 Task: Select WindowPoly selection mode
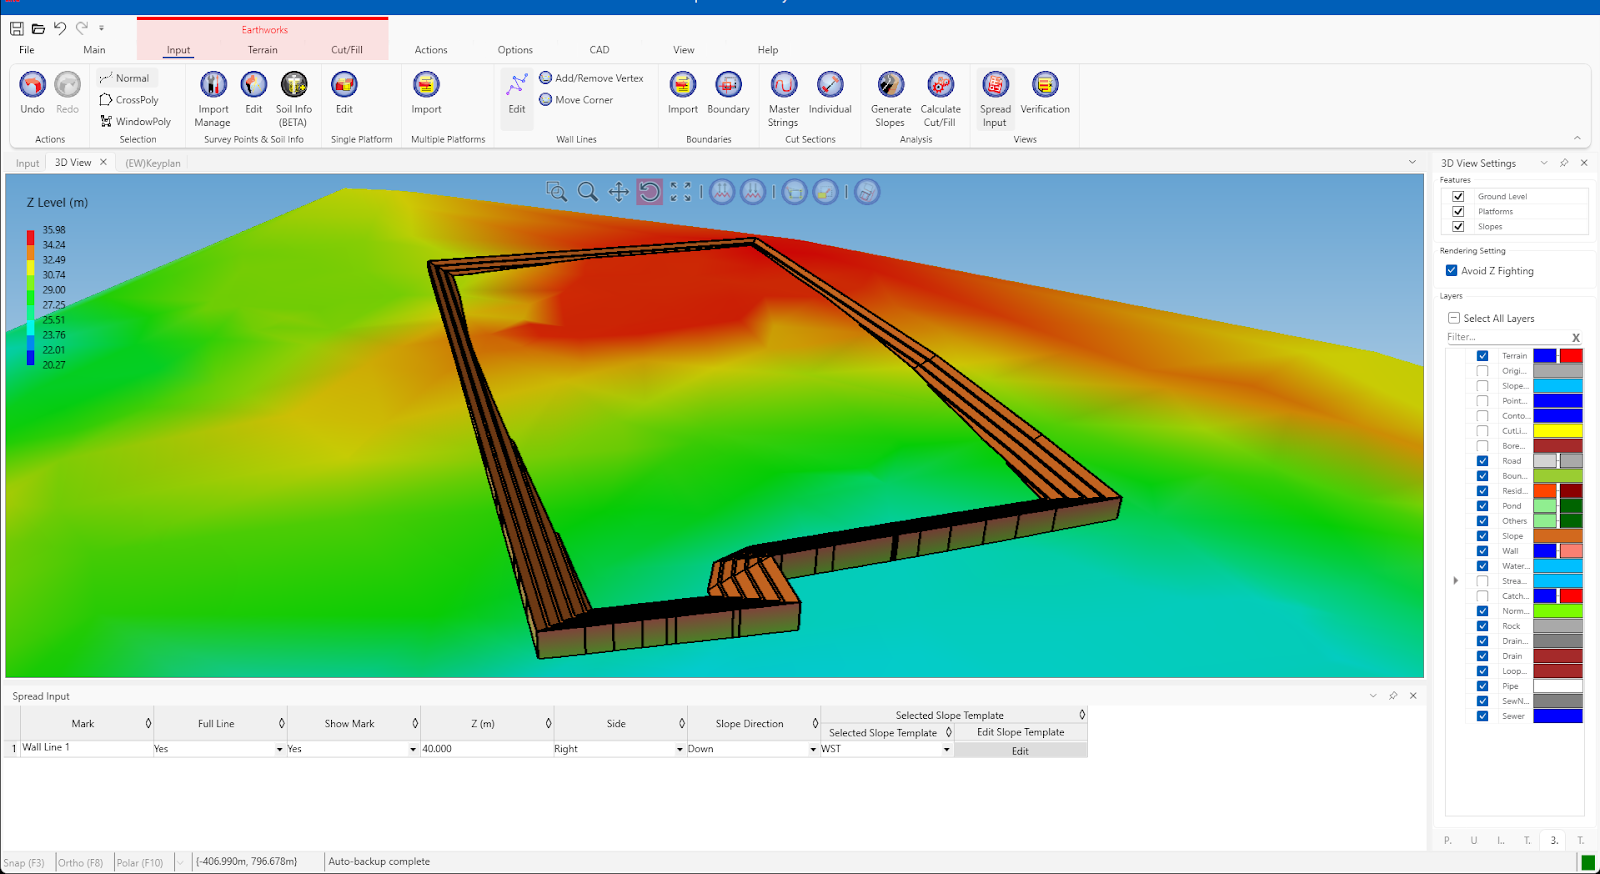click(x=135, y=122)
